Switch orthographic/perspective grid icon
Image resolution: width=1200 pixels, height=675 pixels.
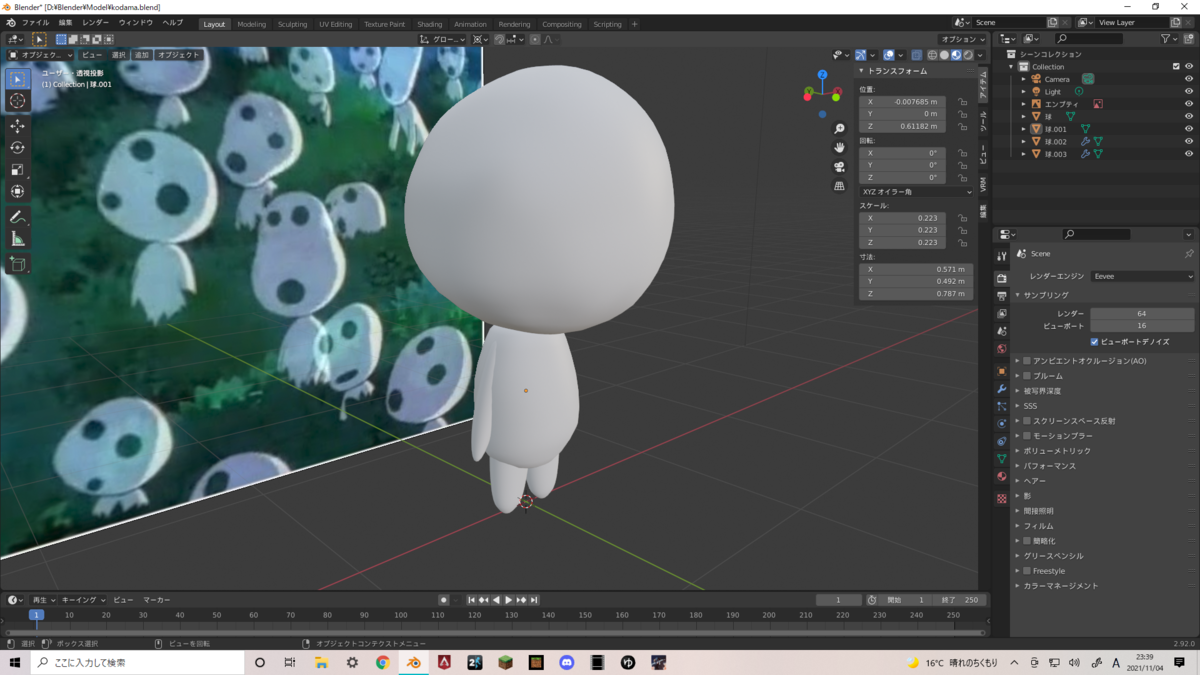(839, 185)
